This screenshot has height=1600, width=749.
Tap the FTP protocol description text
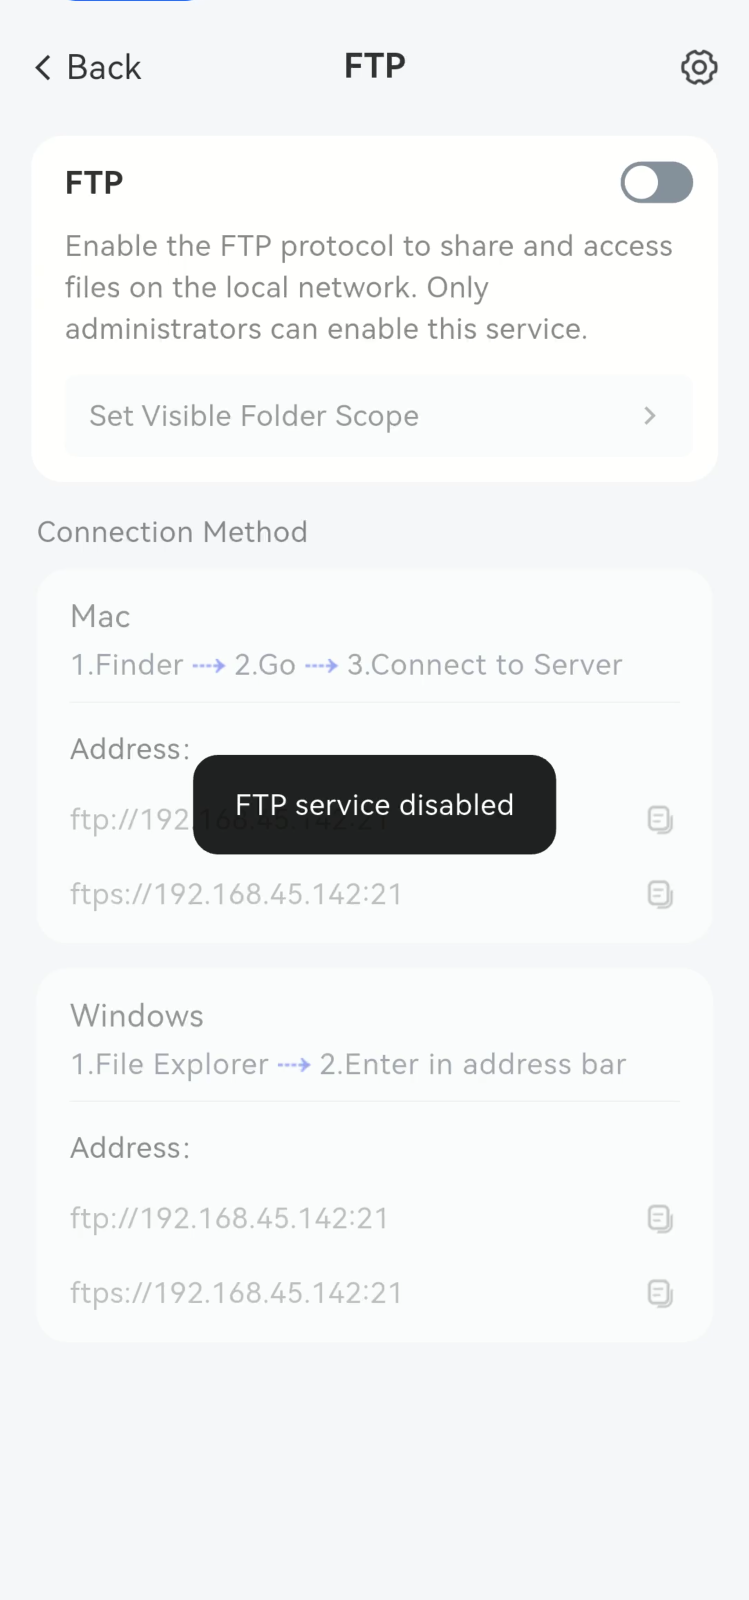pos(369,287)
